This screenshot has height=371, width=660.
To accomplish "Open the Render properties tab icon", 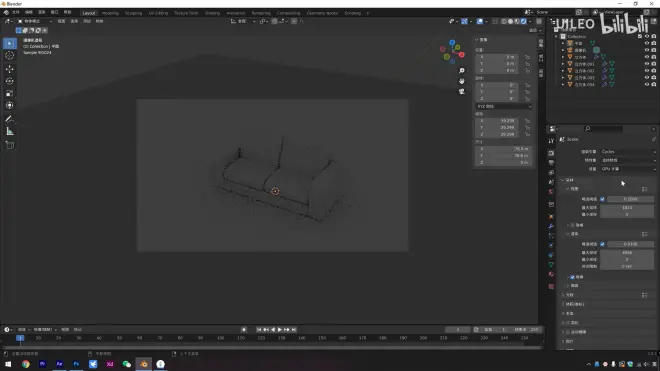I will (551, 153).
